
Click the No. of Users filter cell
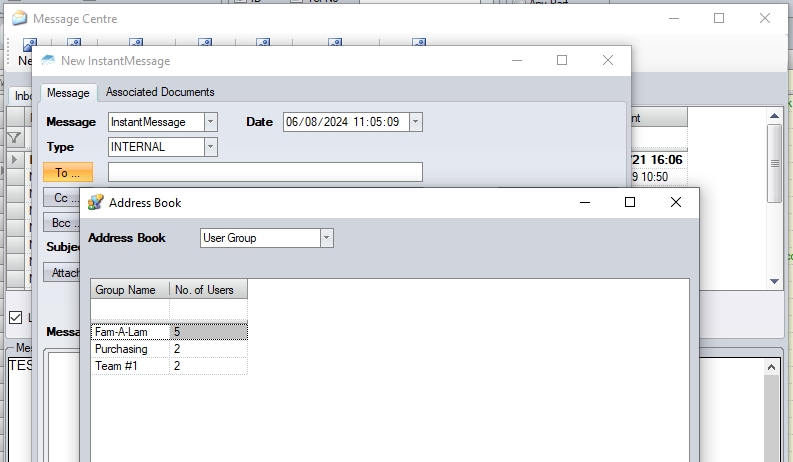[x=208, y=309]
